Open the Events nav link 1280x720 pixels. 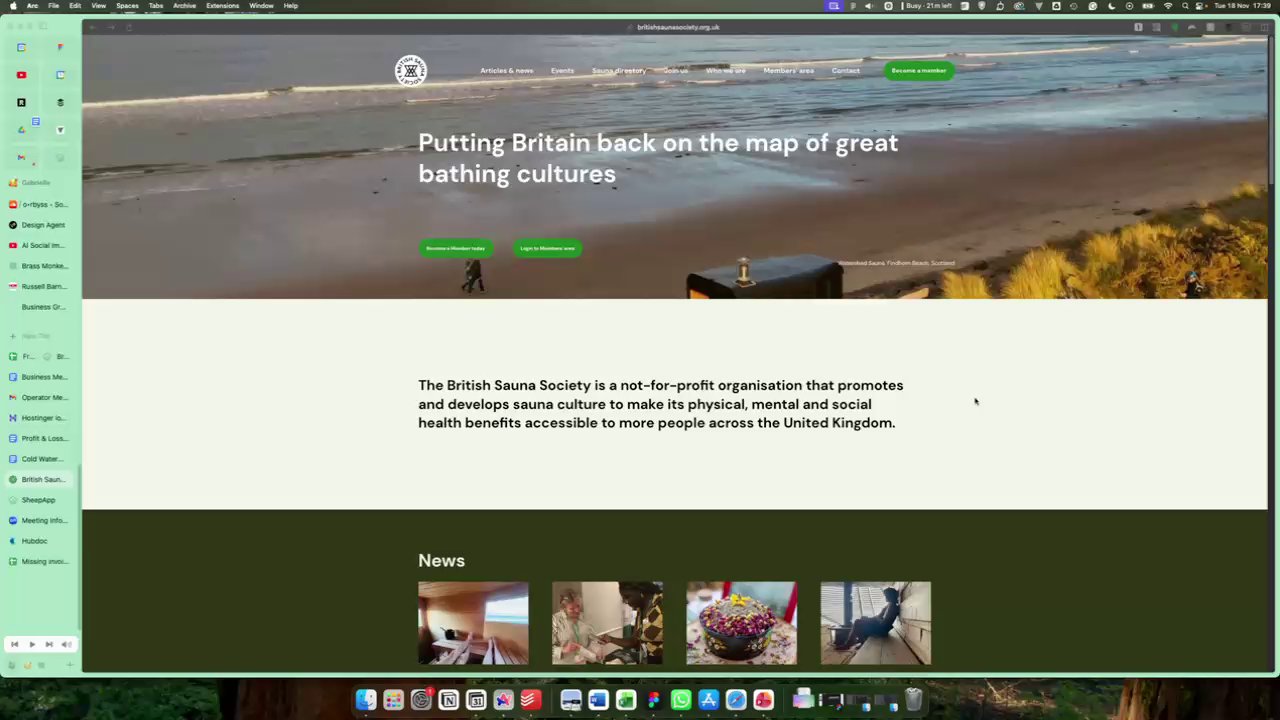562,71
